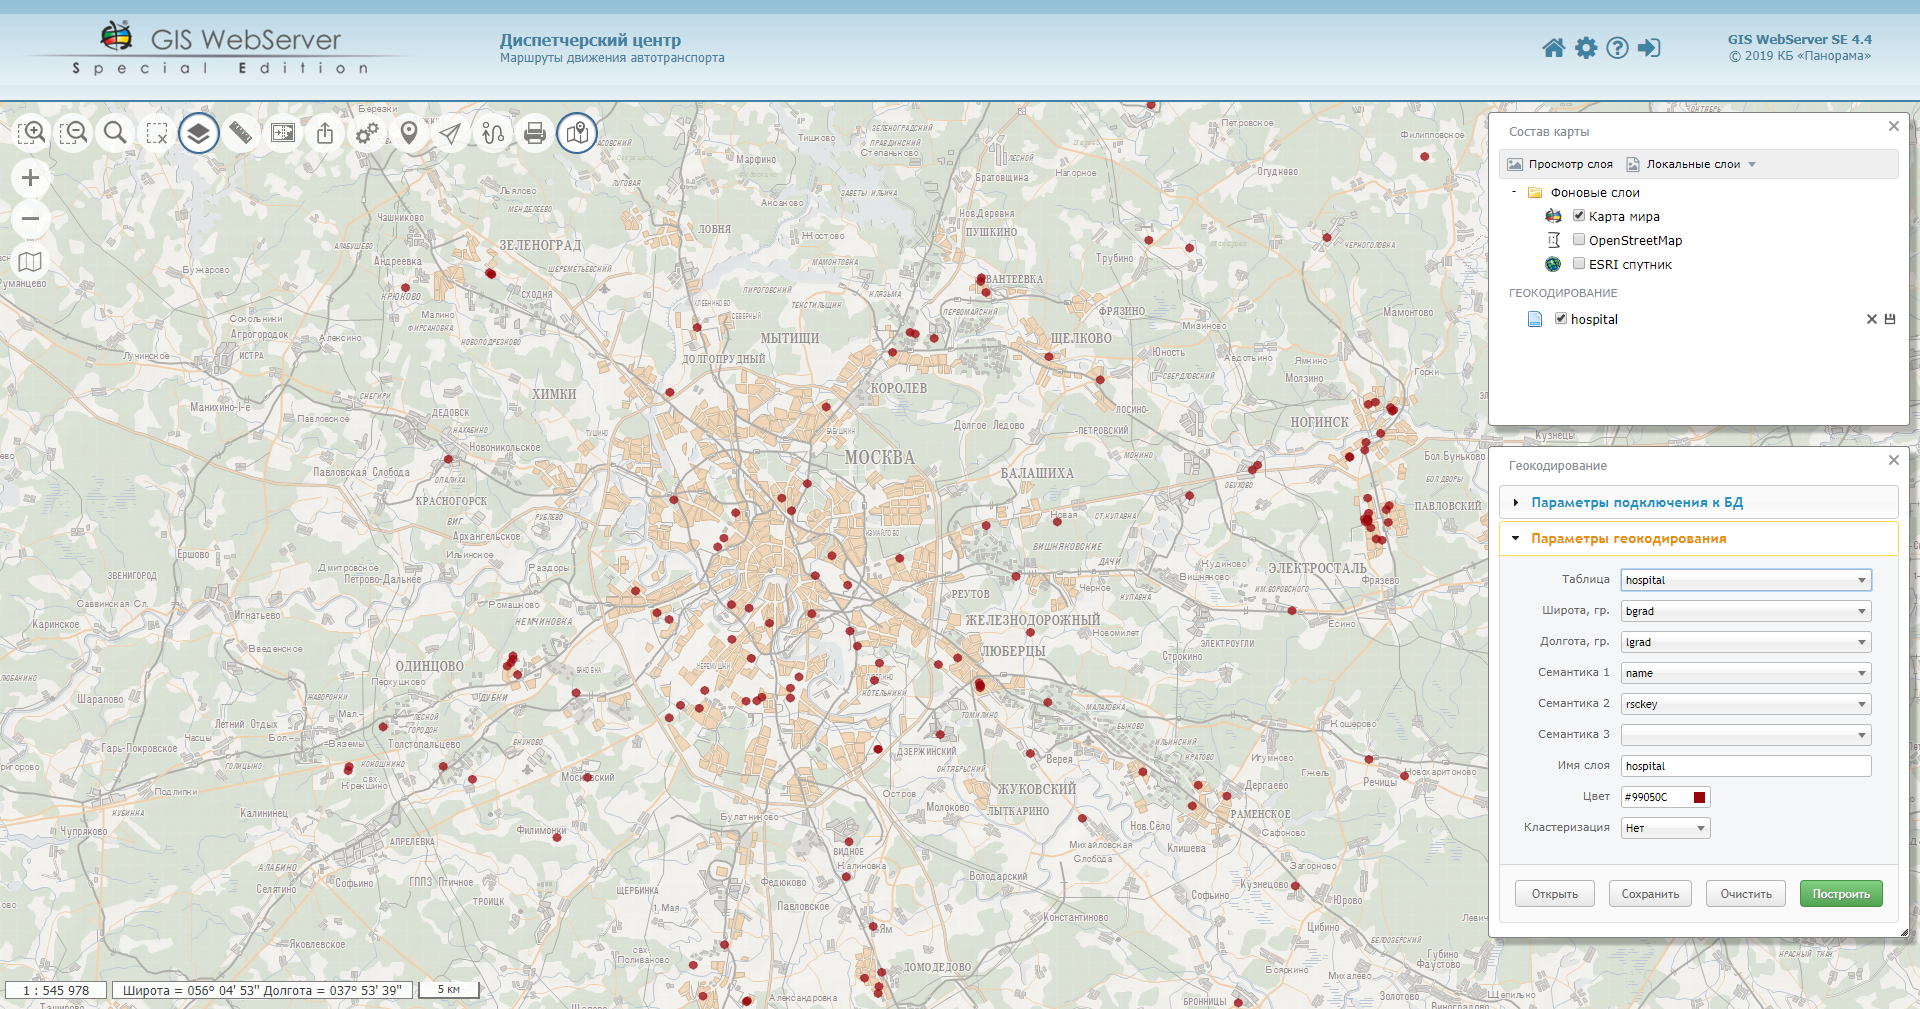
Task: Open the map layers panel
Action: [199, 132]
